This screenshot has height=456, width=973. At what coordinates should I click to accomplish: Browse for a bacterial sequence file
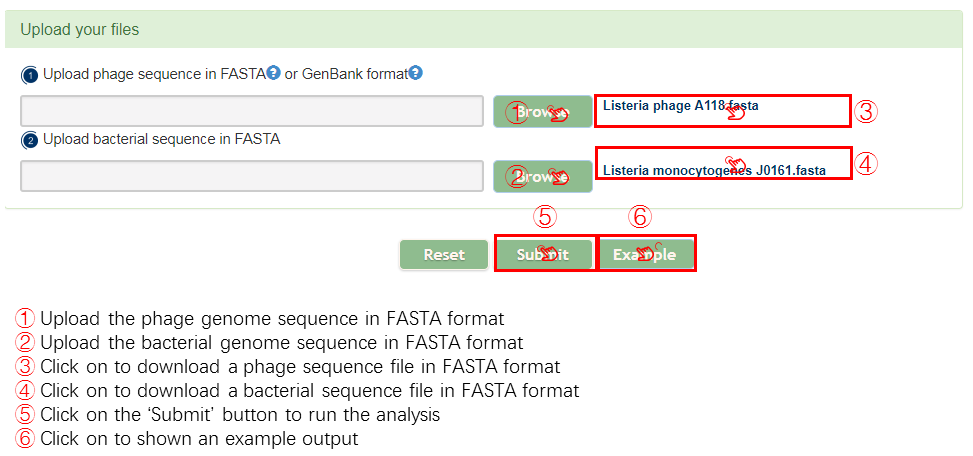(x=542, y=176)
